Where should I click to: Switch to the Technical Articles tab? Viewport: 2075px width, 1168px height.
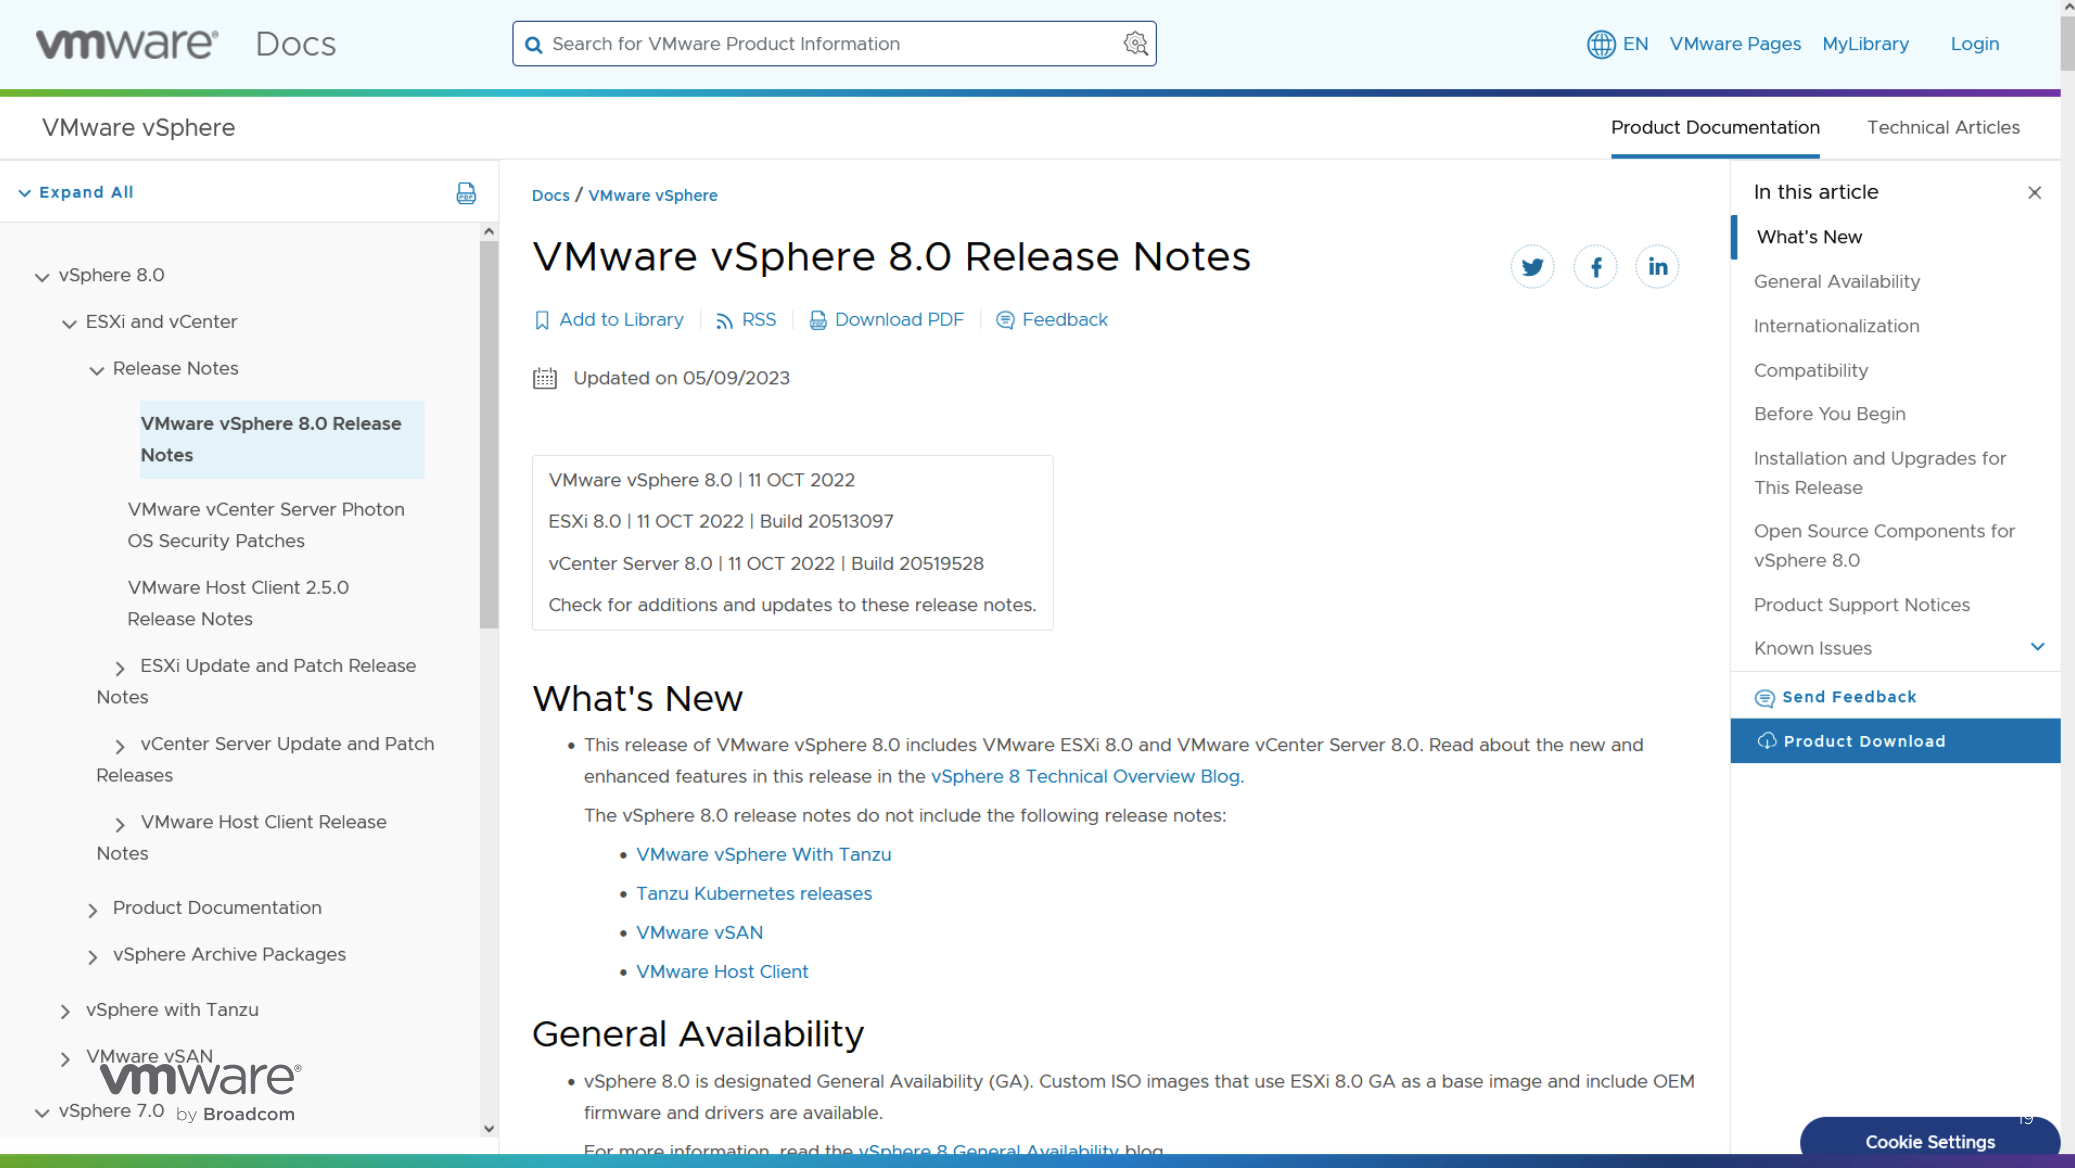pos(1943,128)
